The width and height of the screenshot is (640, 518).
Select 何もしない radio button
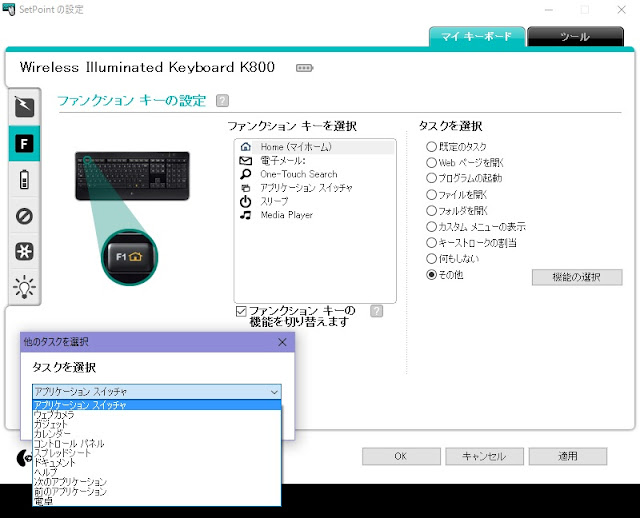tap(431, 259)
